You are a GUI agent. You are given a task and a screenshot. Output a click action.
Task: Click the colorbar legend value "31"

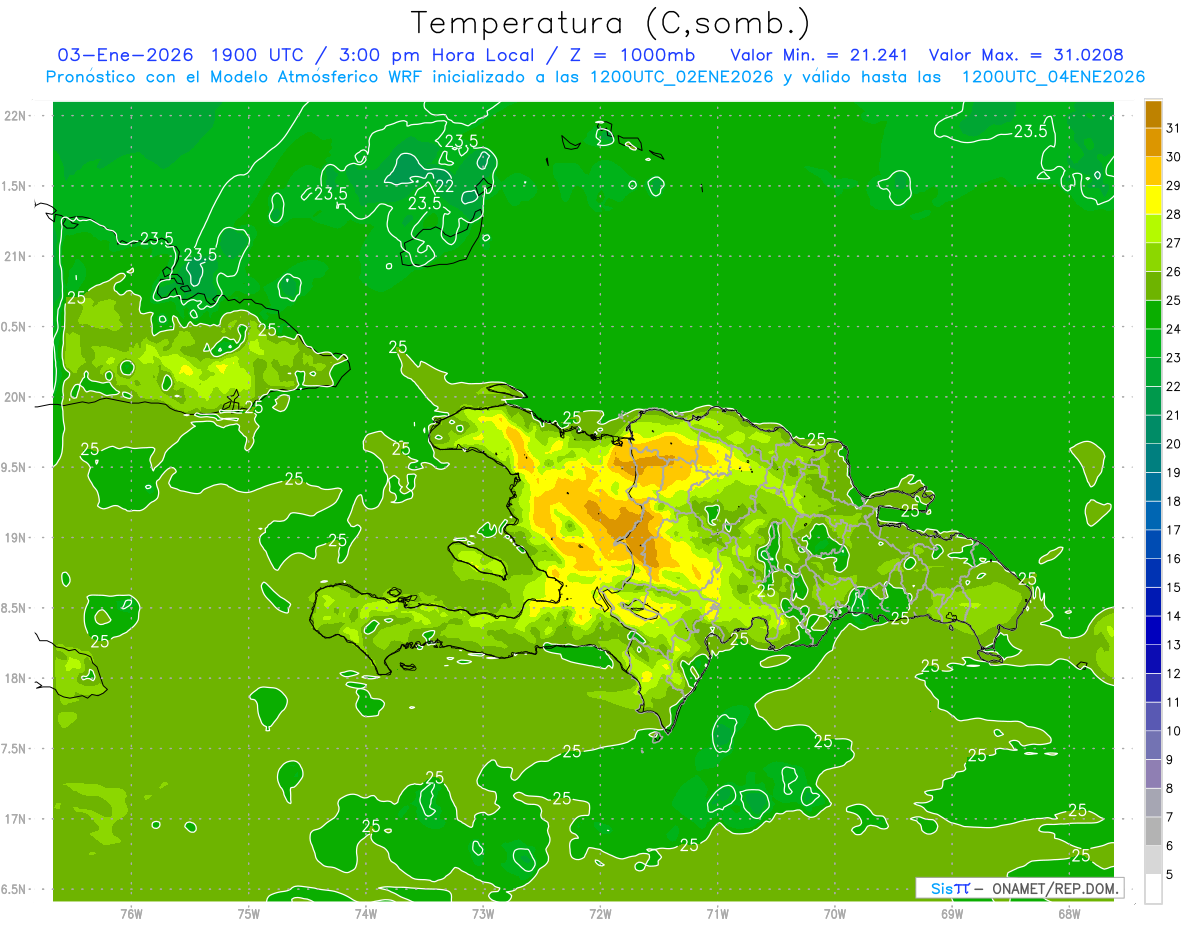(1174, 128)
